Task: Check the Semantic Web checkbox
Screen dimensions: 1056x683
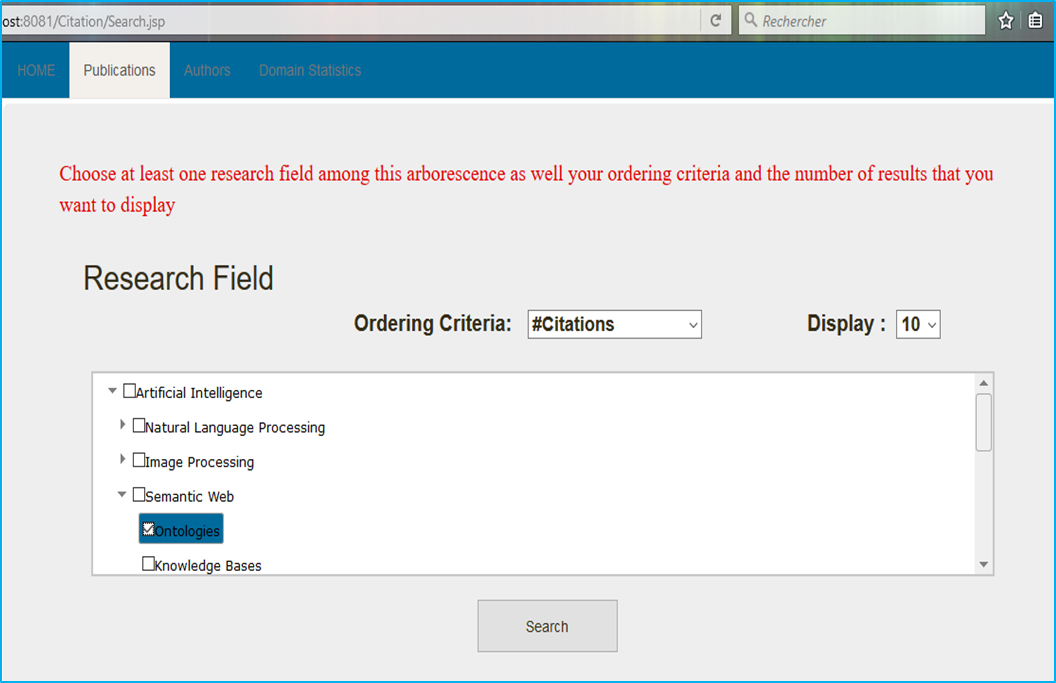Action: pyautogui.click(x=138, y=493)
